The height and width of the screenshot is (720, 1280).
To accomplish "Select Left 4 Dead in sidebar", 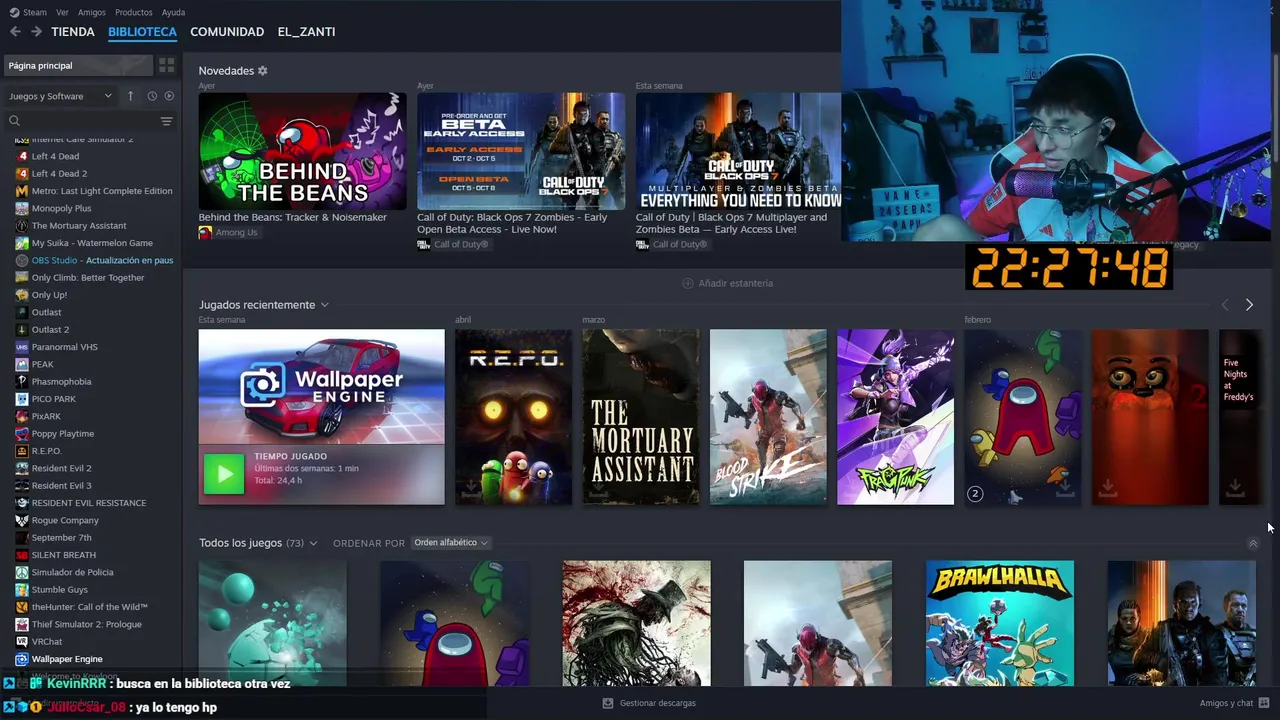I will point(55,156).
